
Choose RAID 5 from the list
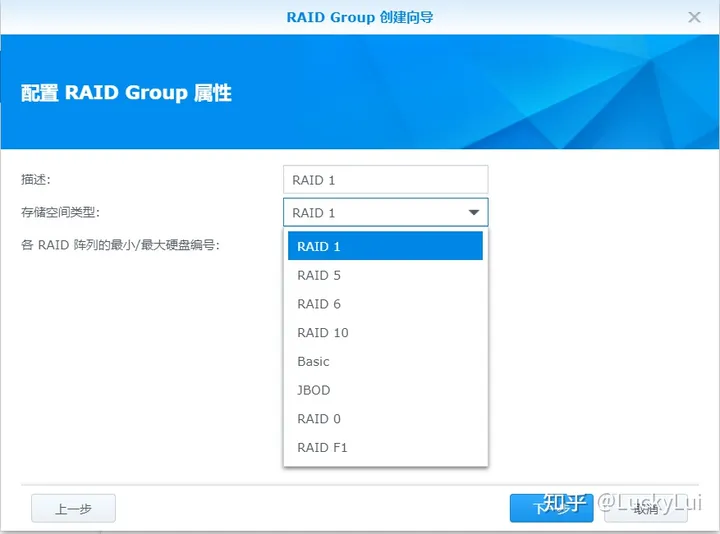[x=385, y=275]
